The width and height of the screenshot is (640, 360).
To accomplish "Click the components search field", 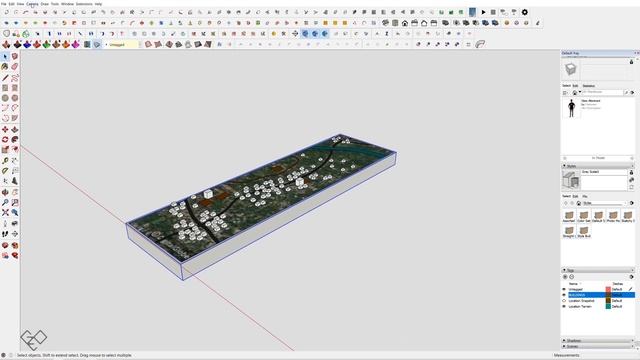I will click(x=602, y=93).
